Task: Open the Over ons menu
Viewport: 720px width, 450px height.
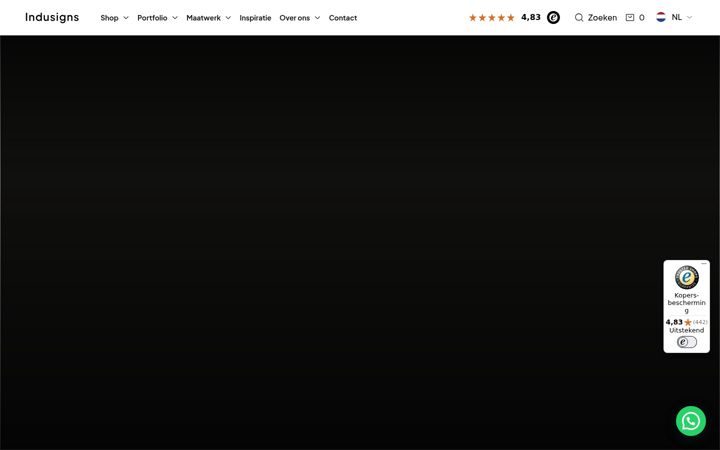Action: coord(294,18)
